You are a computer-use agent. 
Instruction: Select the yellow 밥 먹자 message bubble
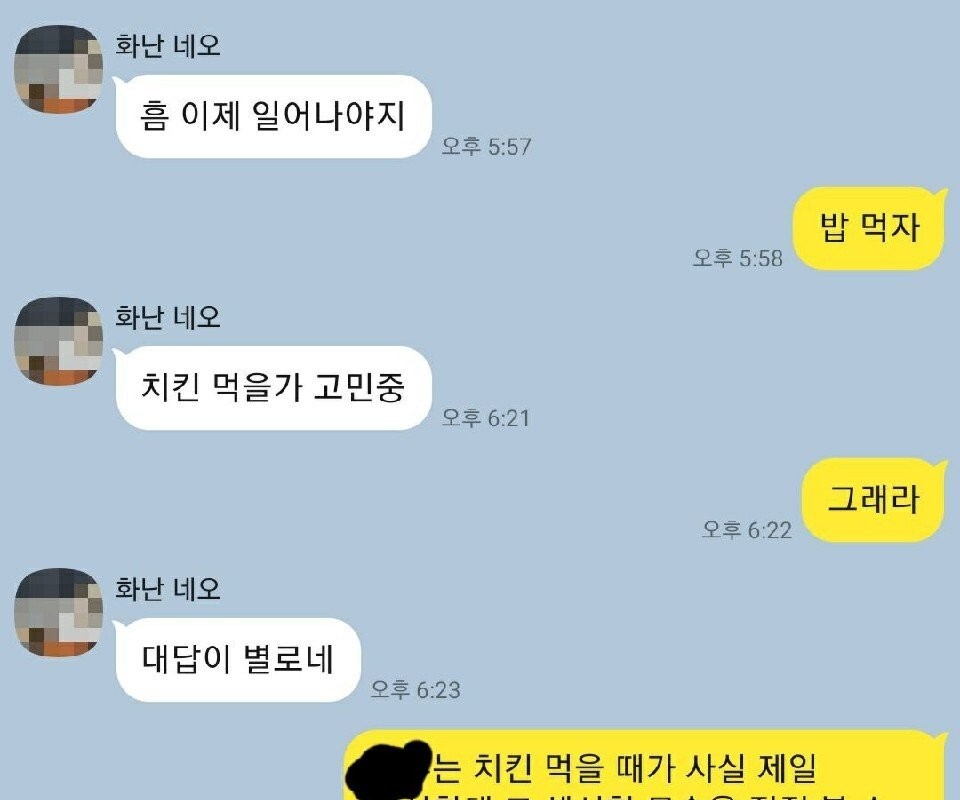pyautogui.click(x=869, y=228)
